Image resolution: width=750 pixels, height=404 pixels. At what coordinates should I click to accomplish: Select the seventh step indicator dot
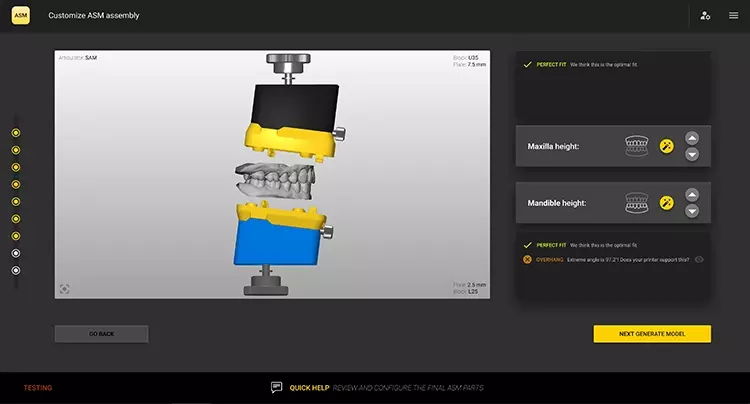[x=16, y=236]
